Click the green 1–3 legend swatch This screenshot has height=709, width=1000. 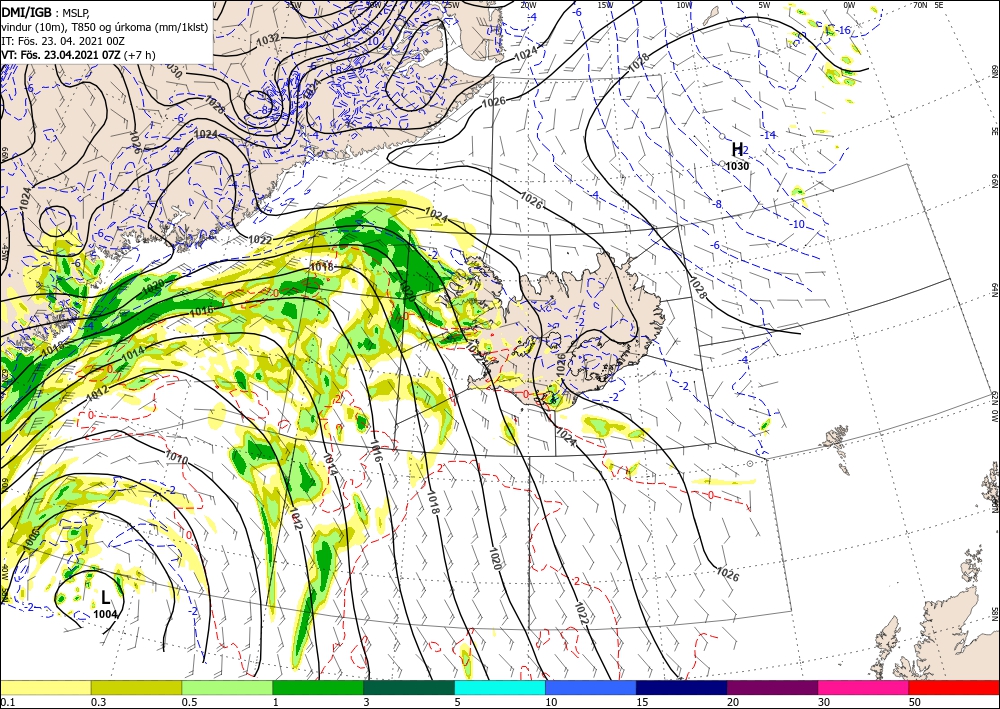(318, 687)
